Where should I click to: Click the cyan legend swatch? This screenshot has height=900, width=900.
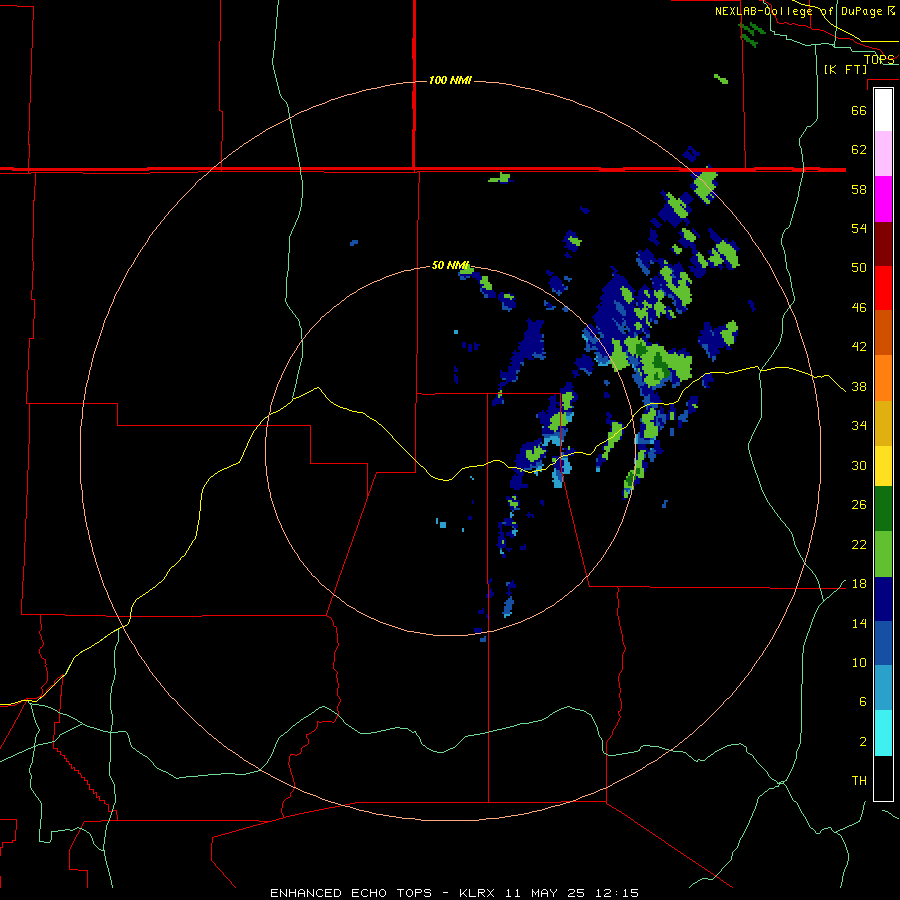pos(883,733)
